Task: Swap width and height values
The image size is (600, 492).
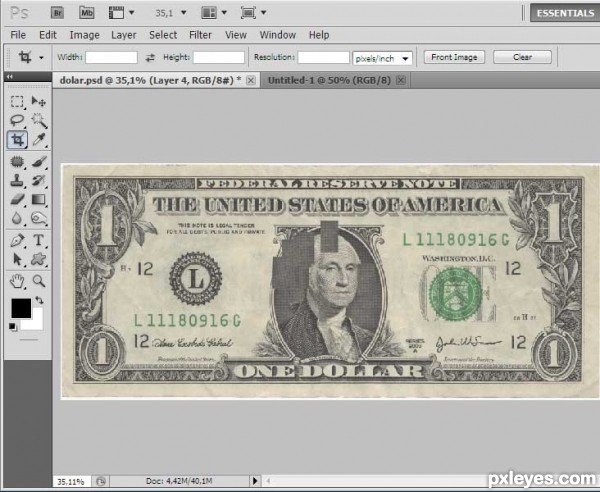Action: [x=150, y=58]
